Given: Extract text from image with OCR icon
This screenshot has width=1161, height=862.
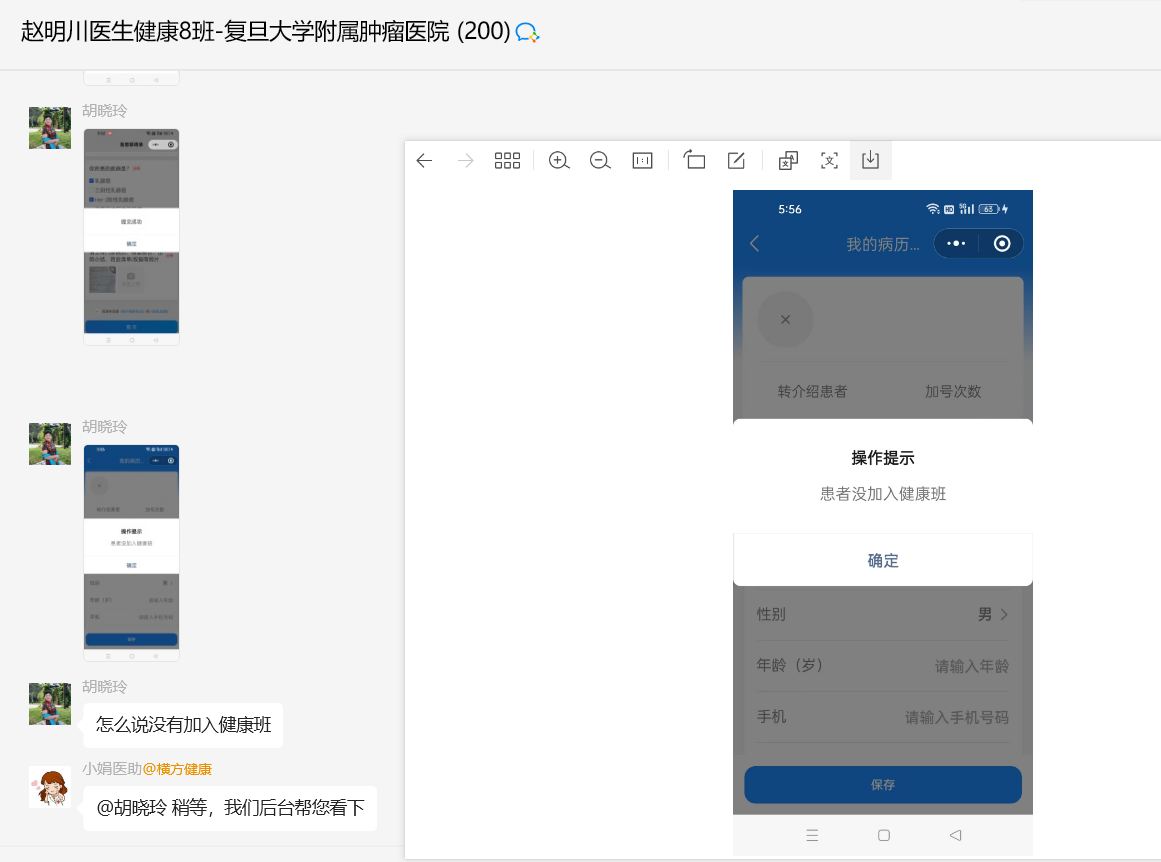Looking at the screenshot, I should point(829,161).
